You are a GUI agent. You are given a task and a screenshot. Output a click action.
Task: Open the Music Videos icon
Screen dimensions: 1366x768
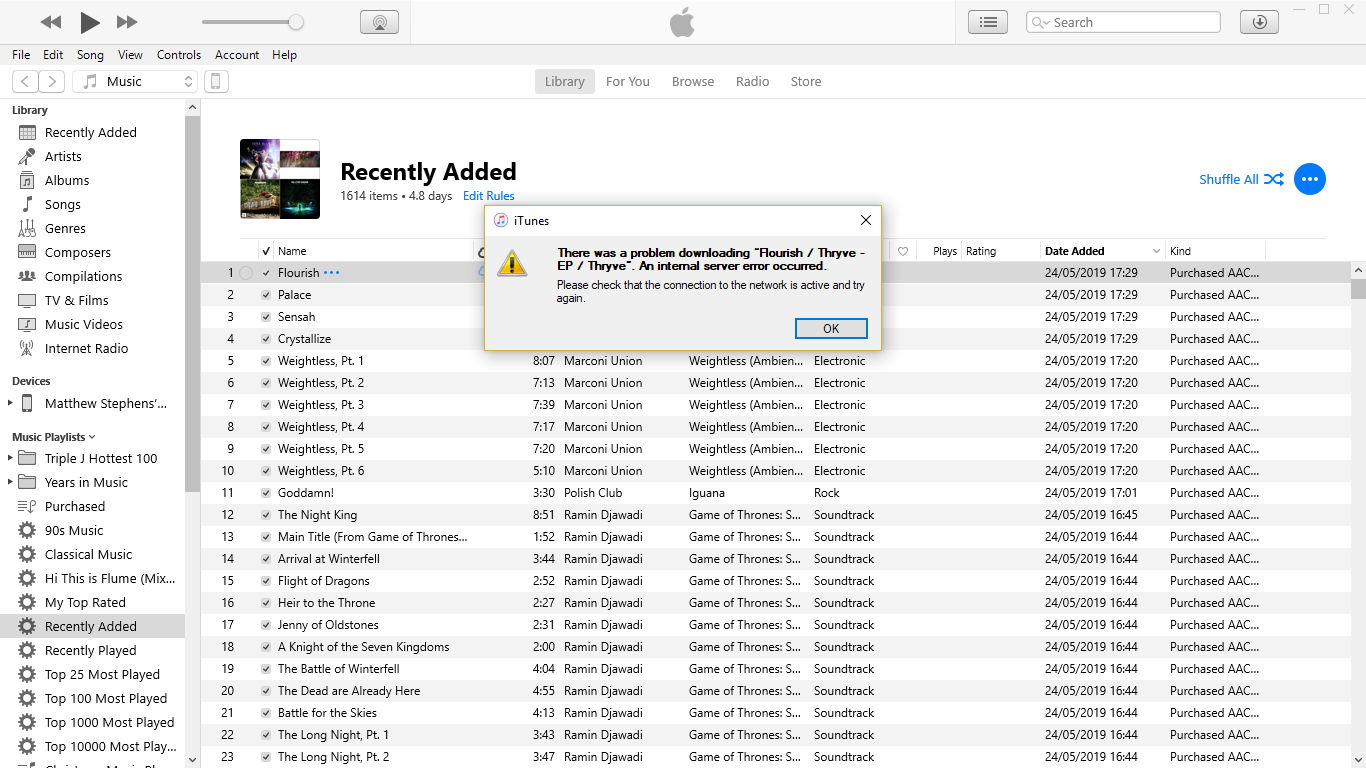27,324
